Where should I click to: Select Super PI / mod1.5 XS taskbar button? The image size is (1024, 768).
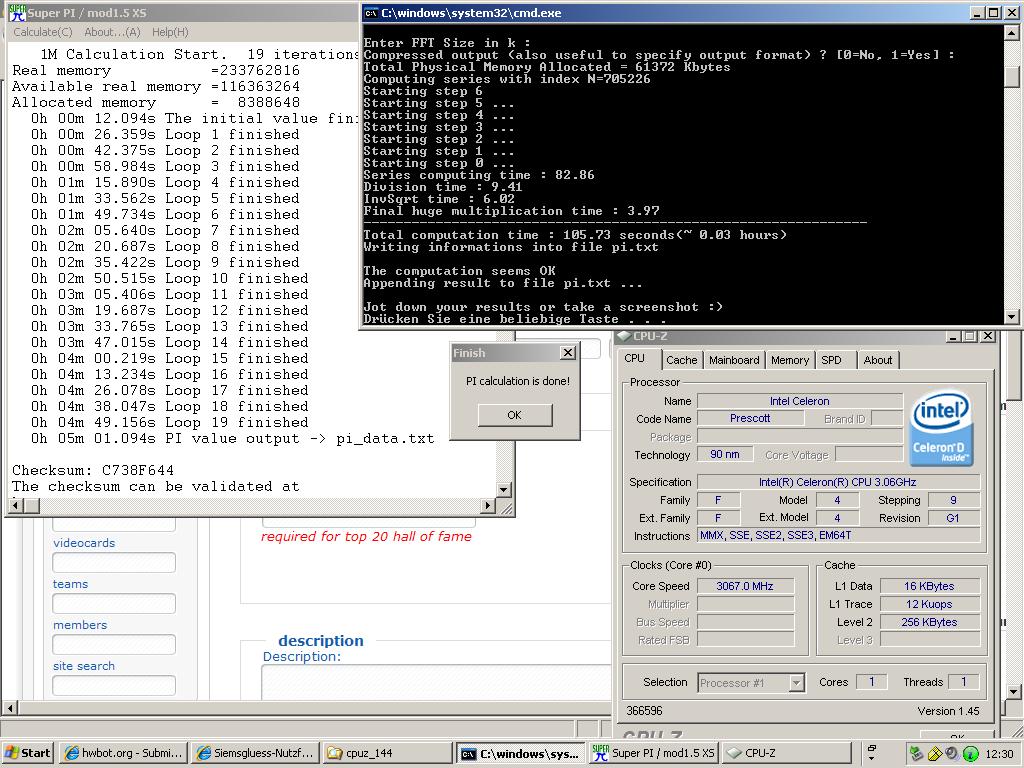[653, 753]
